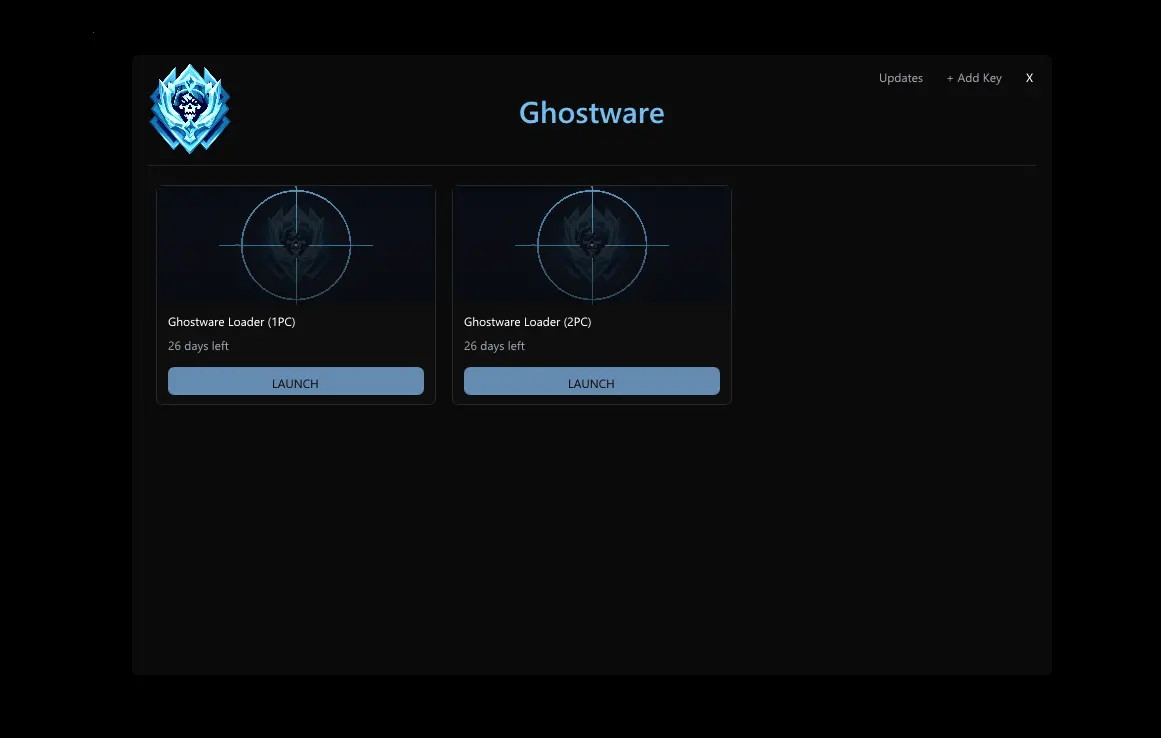Click the Ghostware heading title

point(592,113)
